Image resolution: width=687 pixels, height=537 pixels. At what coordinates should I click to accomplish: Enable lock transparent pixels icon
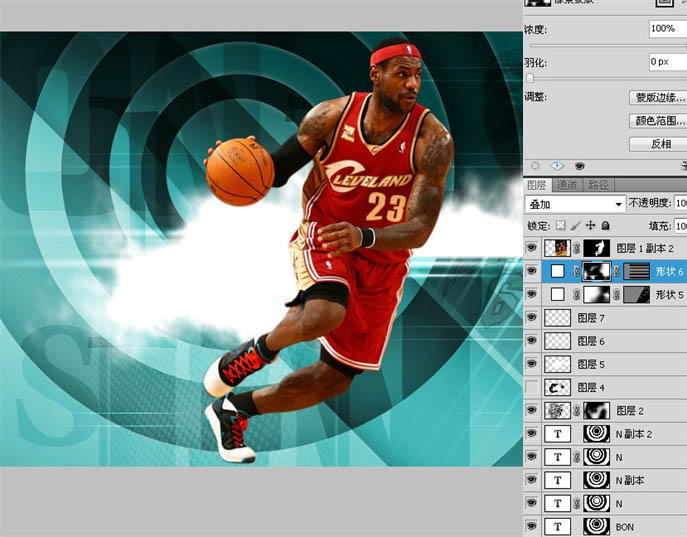click(560, 226)
